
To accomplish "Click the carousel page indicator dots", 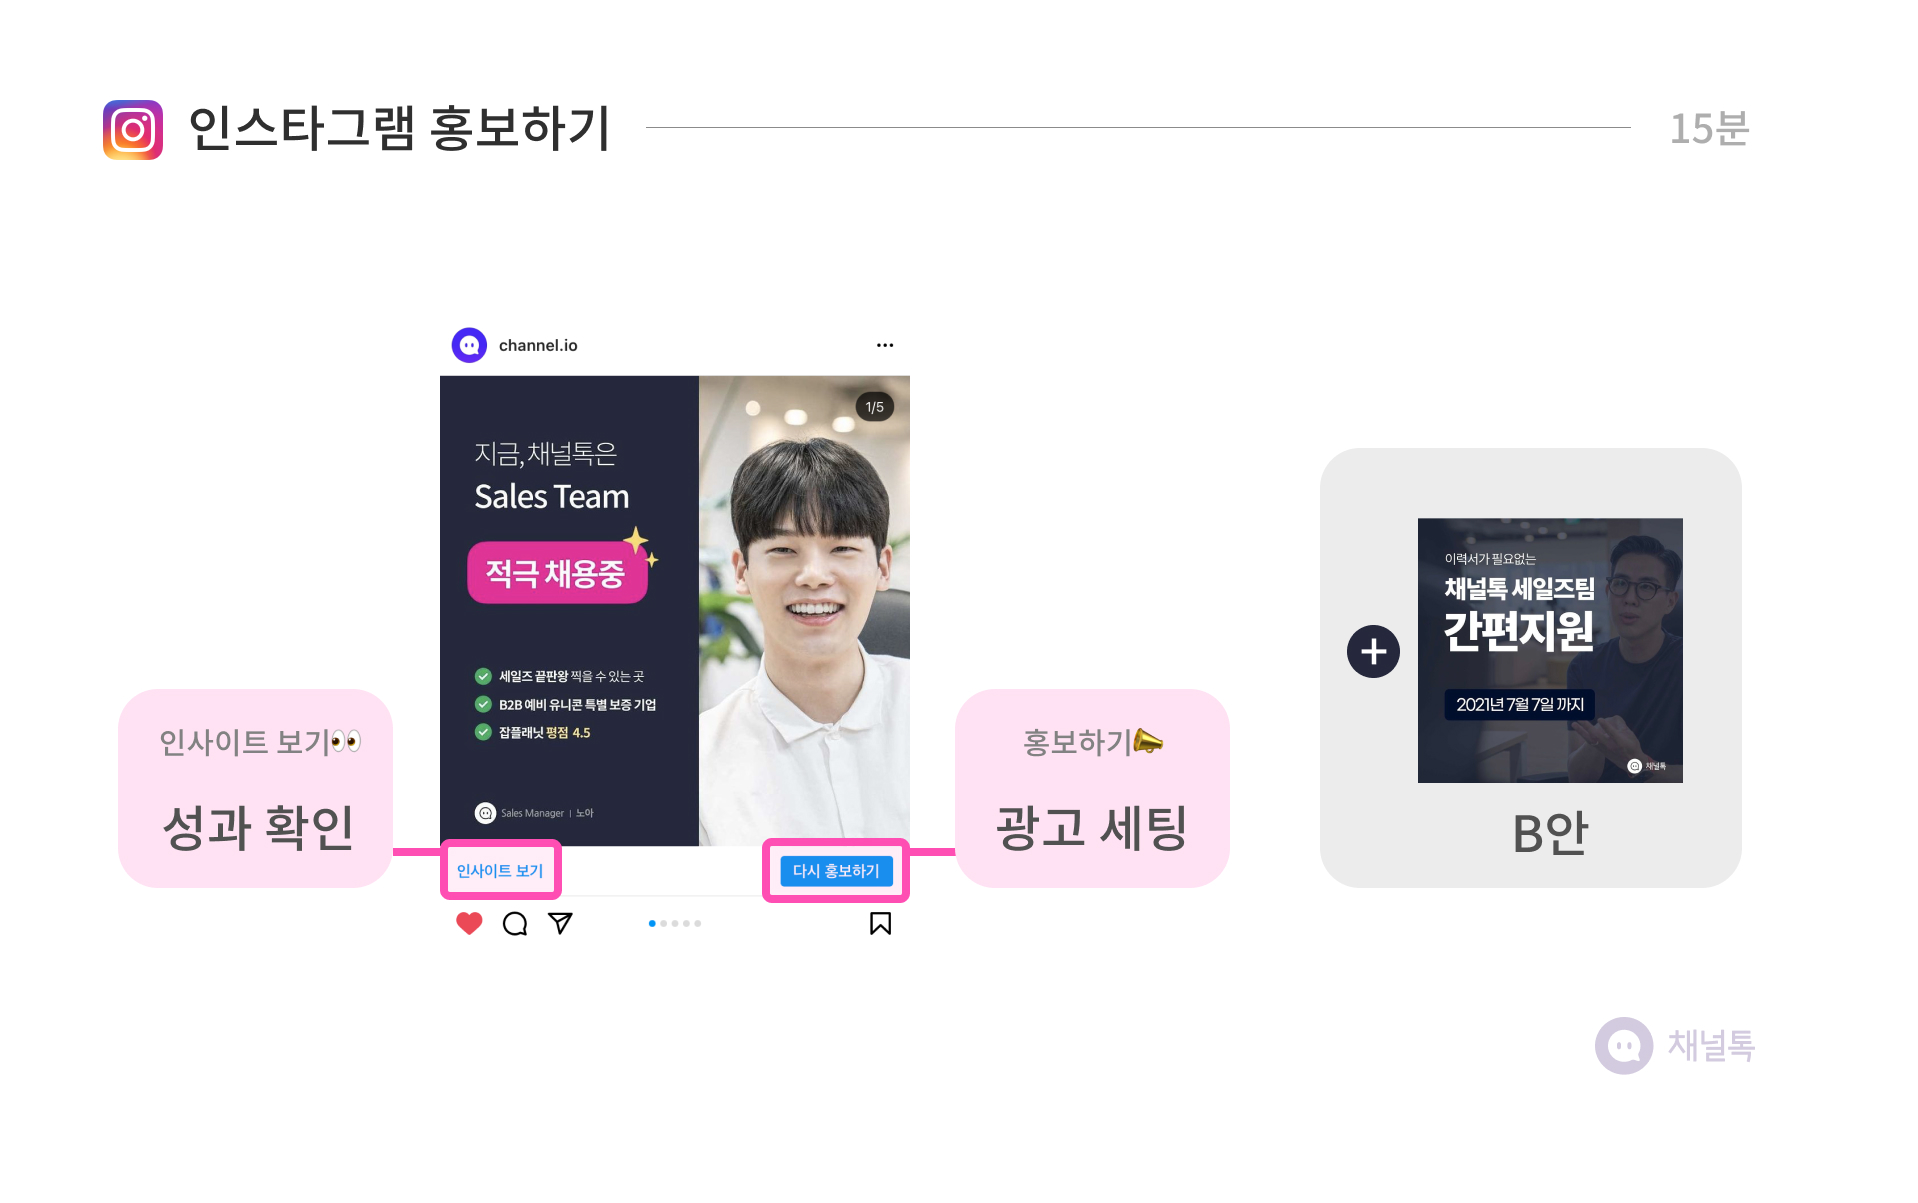I will point(675,923).
